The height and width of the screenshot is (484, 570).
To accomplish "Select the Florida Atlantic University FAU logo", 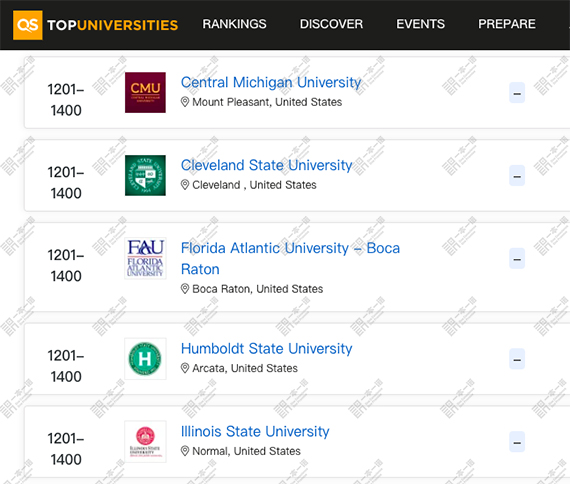I will coord(145,258).
